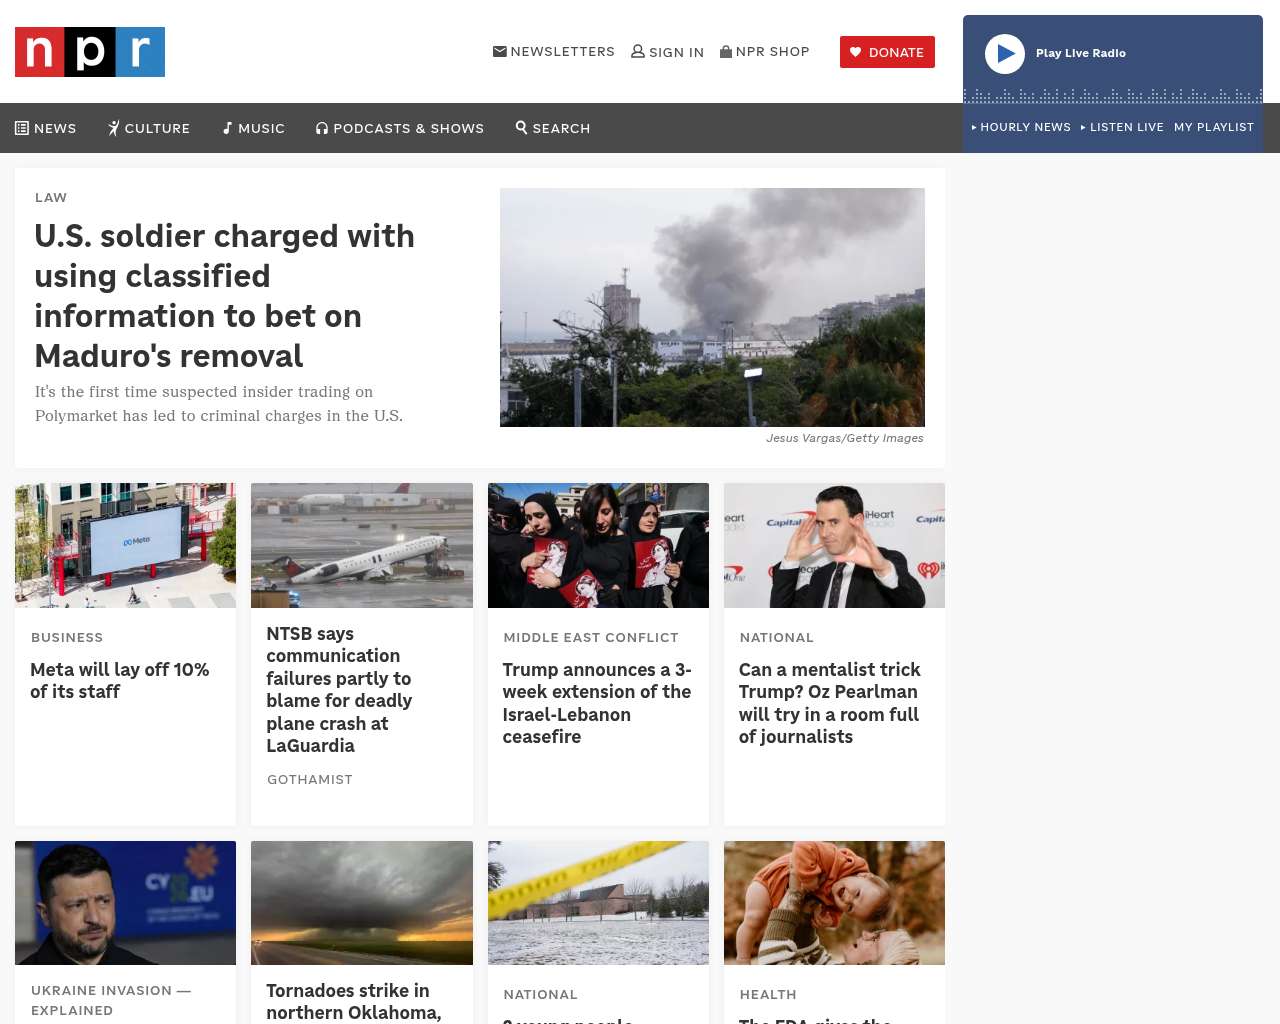Screen dimensions: 1280x1024
Task: Open the National label above the mentalist story
Action: 777,637
